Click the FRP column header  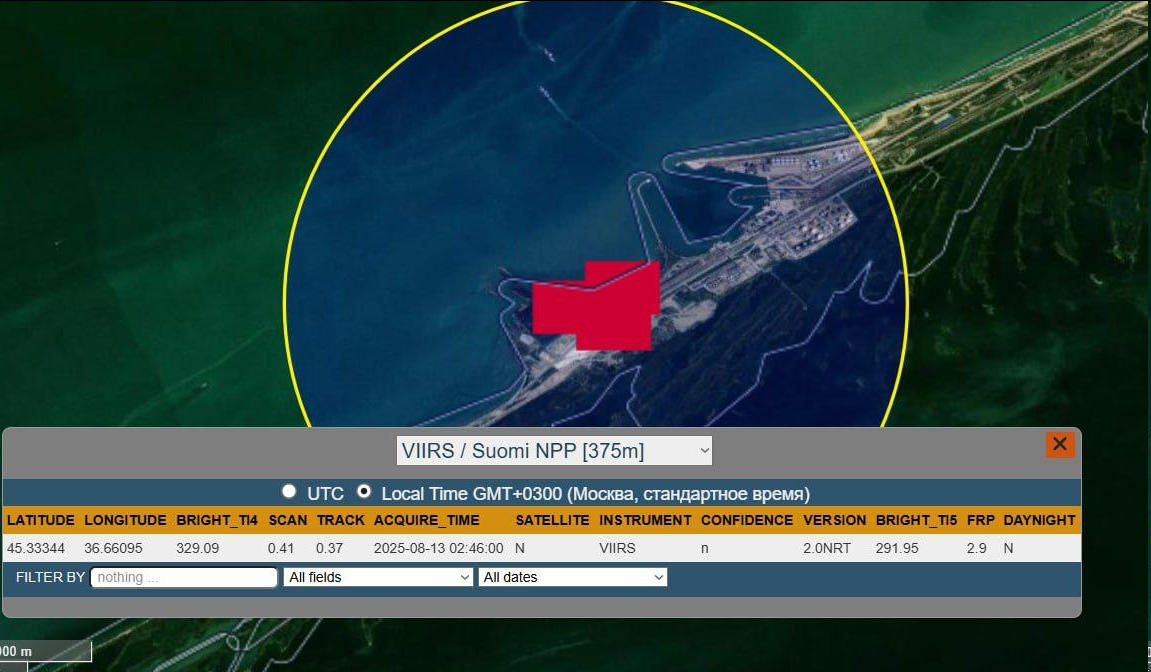pyautogui.click(x=981, y=520)
